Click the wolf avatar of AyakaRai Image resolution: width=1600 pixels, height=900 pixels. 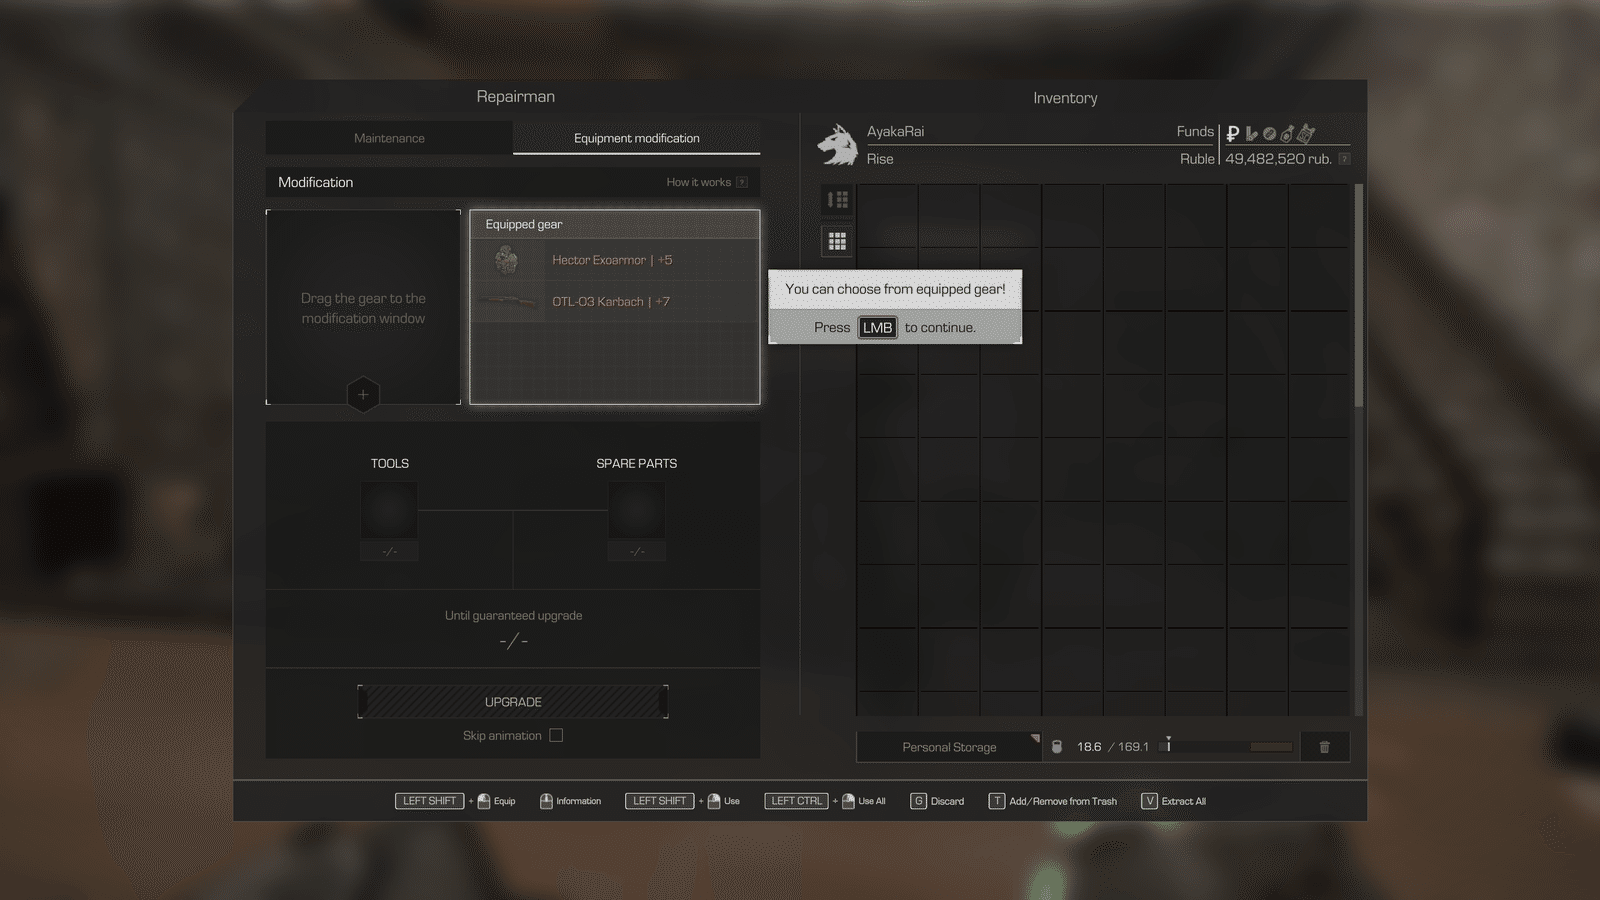click(x=837, y=144)
